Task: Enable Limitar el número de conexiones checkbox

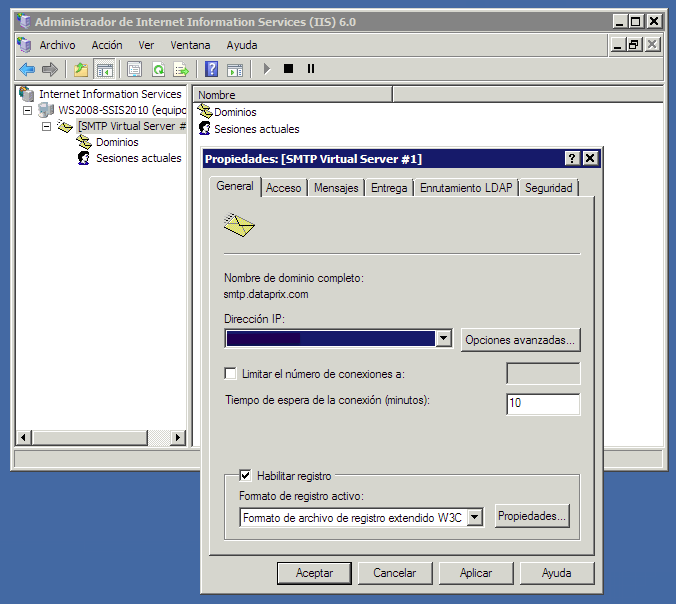Action: pos(231,373)
